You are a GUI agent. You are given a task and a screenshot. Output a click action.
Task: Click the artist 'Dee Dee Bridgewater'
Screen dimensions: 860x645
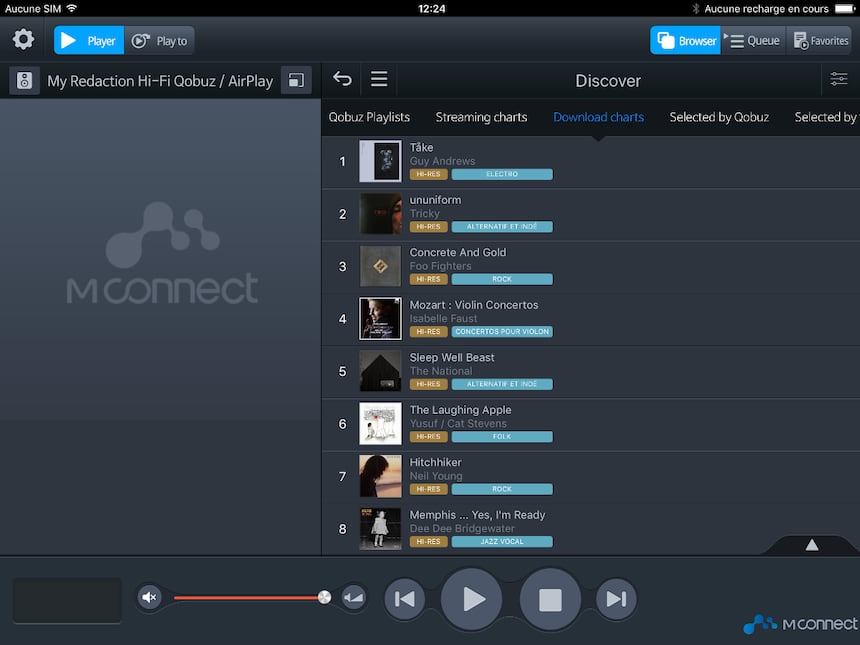[462, 529]
